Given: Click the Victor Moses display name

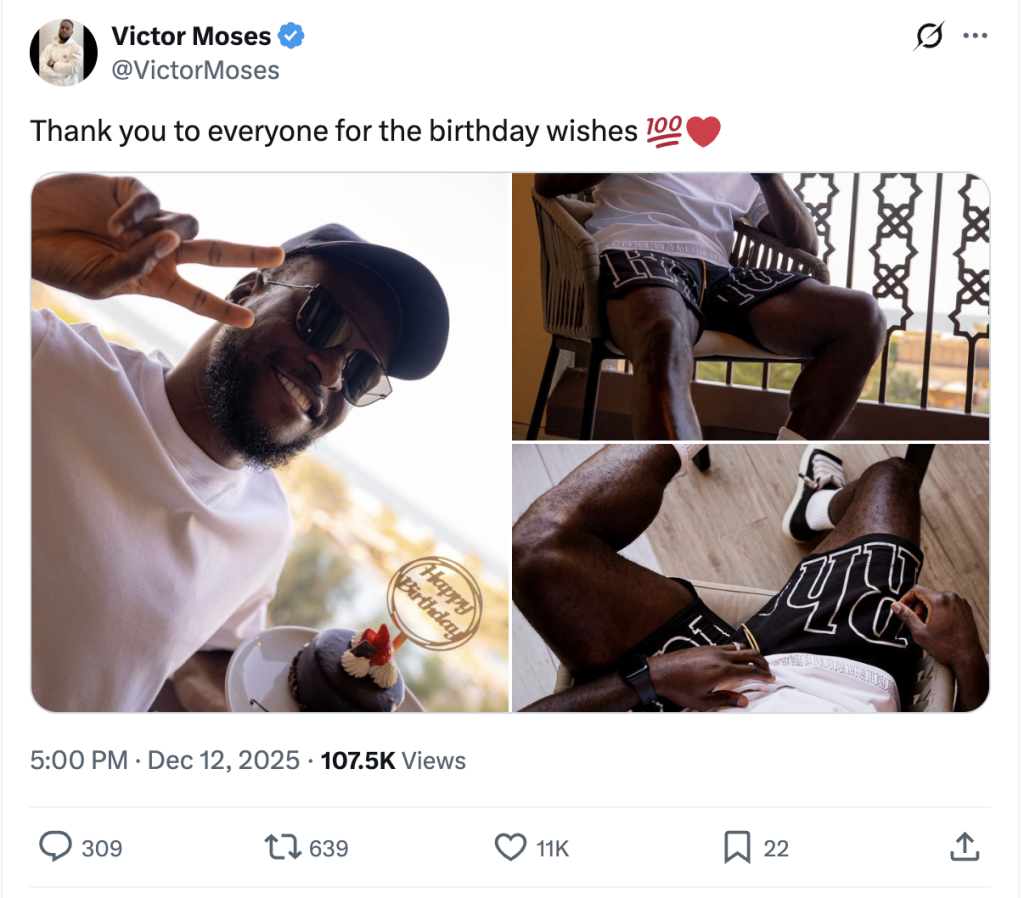Looking at the screenshot, I should [190, 35].
